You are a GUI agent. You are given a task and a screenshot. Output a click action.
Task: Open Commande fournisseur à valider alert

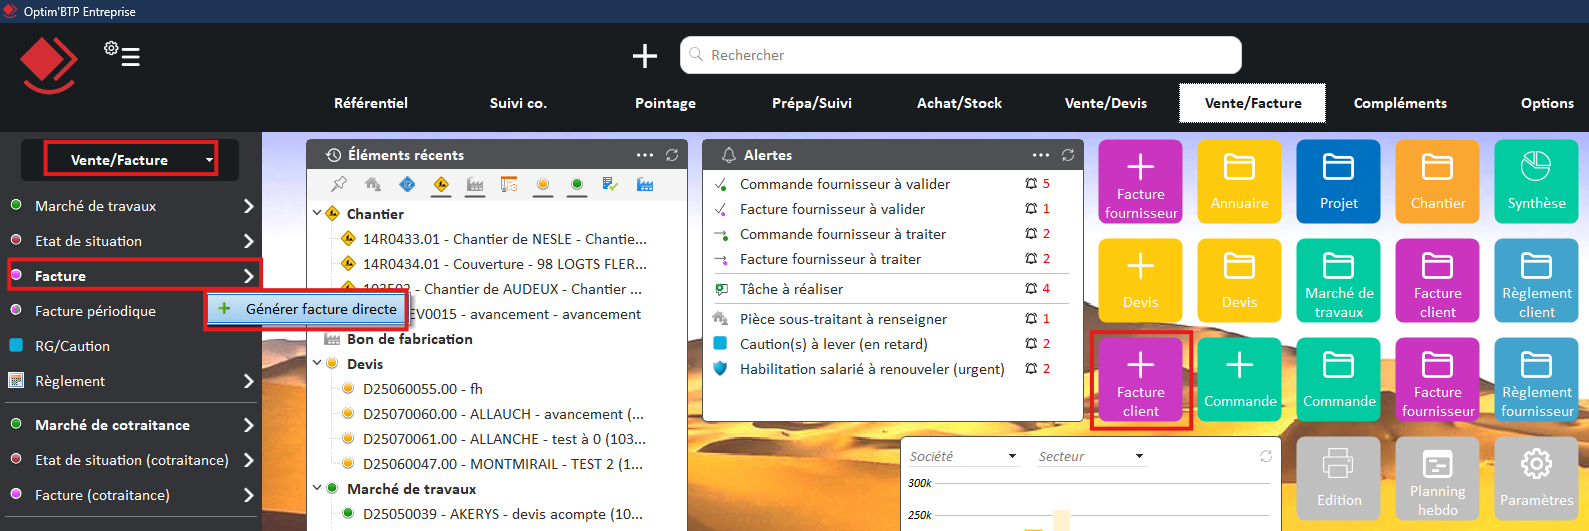click(844, 184)
